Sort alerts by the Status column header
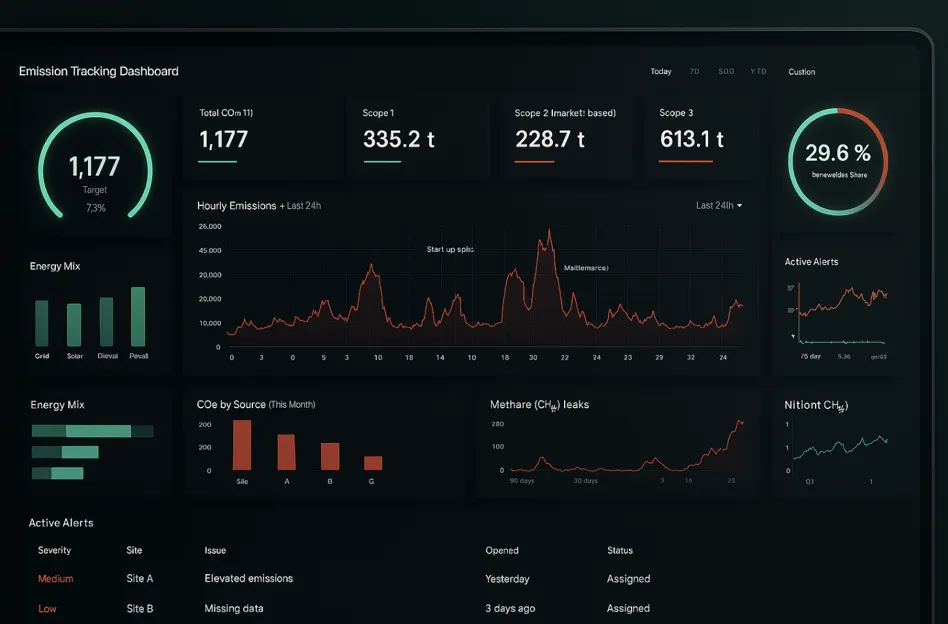The height and width of the screenshot is (624, 948). (620, 550)
